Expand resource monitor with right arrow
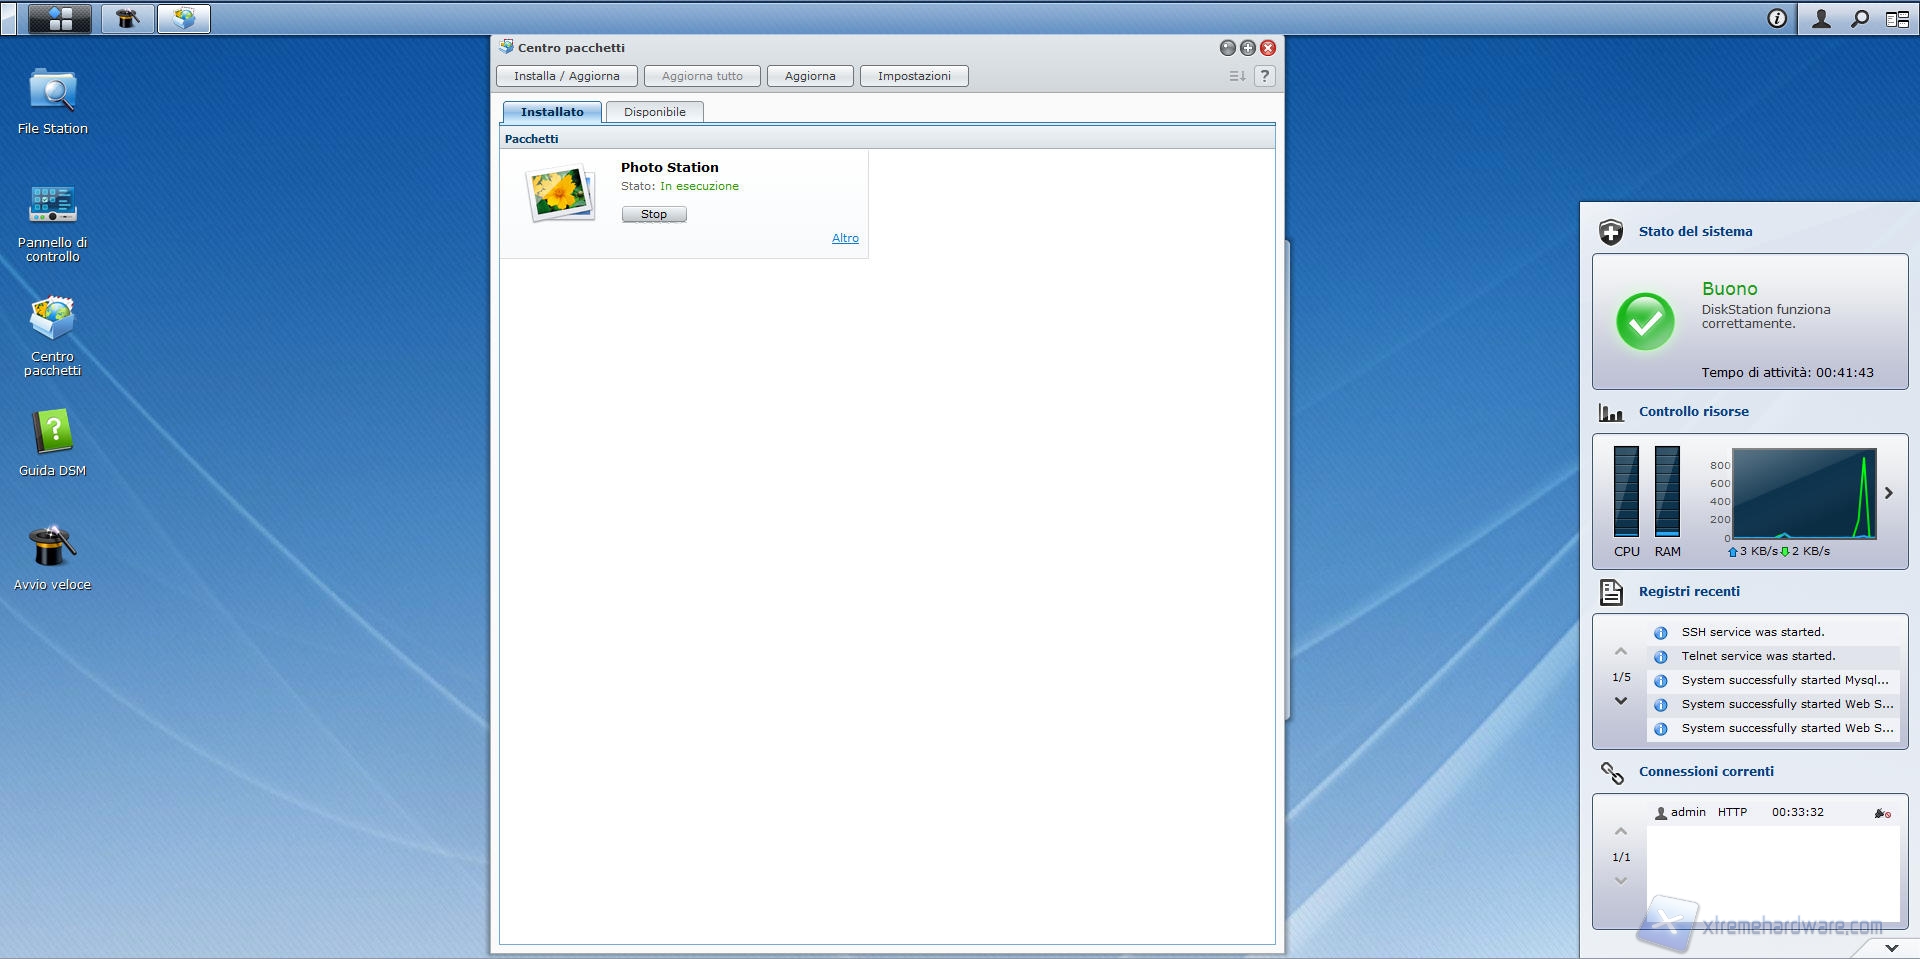The height and width of the screenshot is (959, 1920). [x=1889, y=493]
